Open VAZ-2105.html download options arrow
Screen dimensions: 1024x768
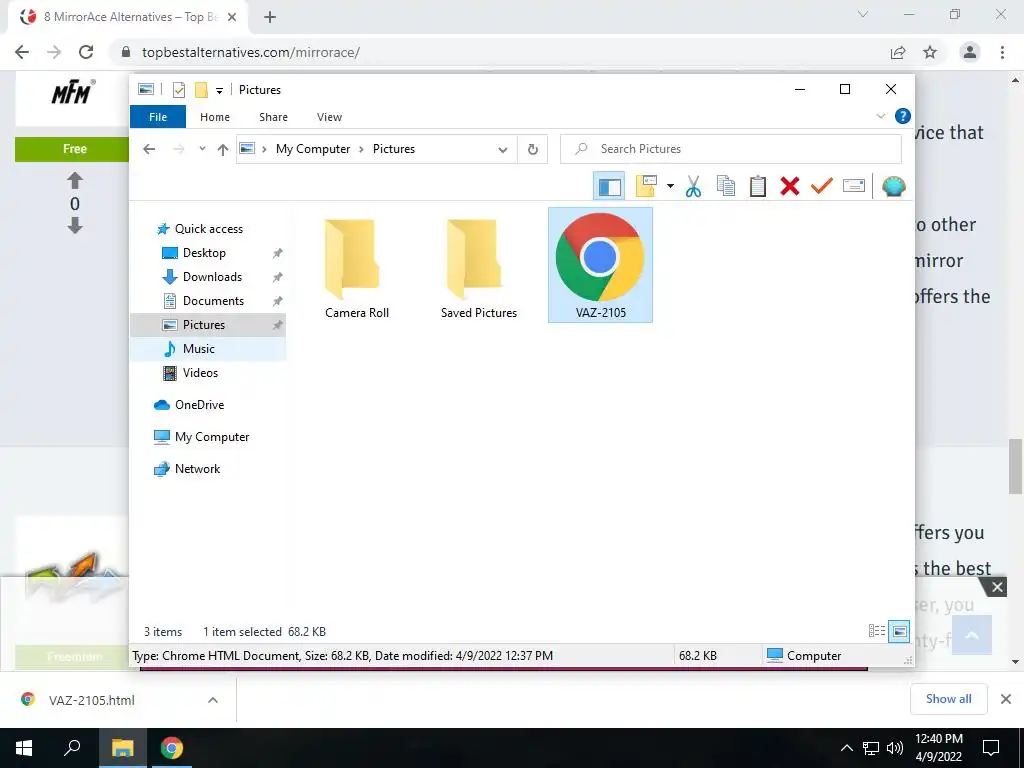tap(213, 700)
